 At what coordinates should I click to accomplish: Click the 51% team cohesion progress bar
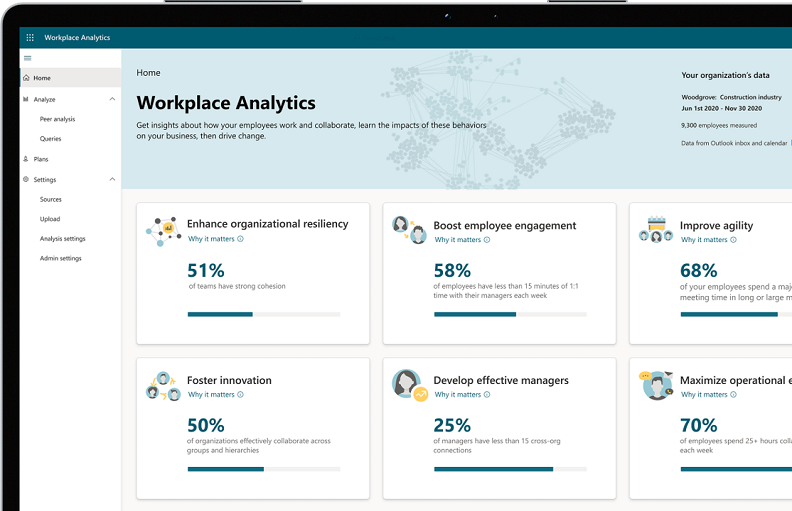coord(264,314)
